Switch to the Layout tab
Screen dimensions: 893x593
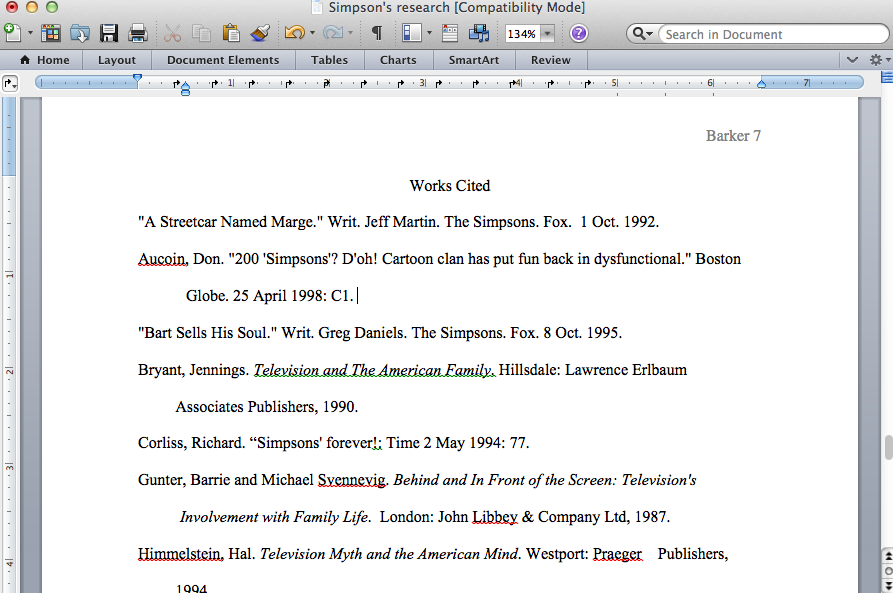coord(117,60)
